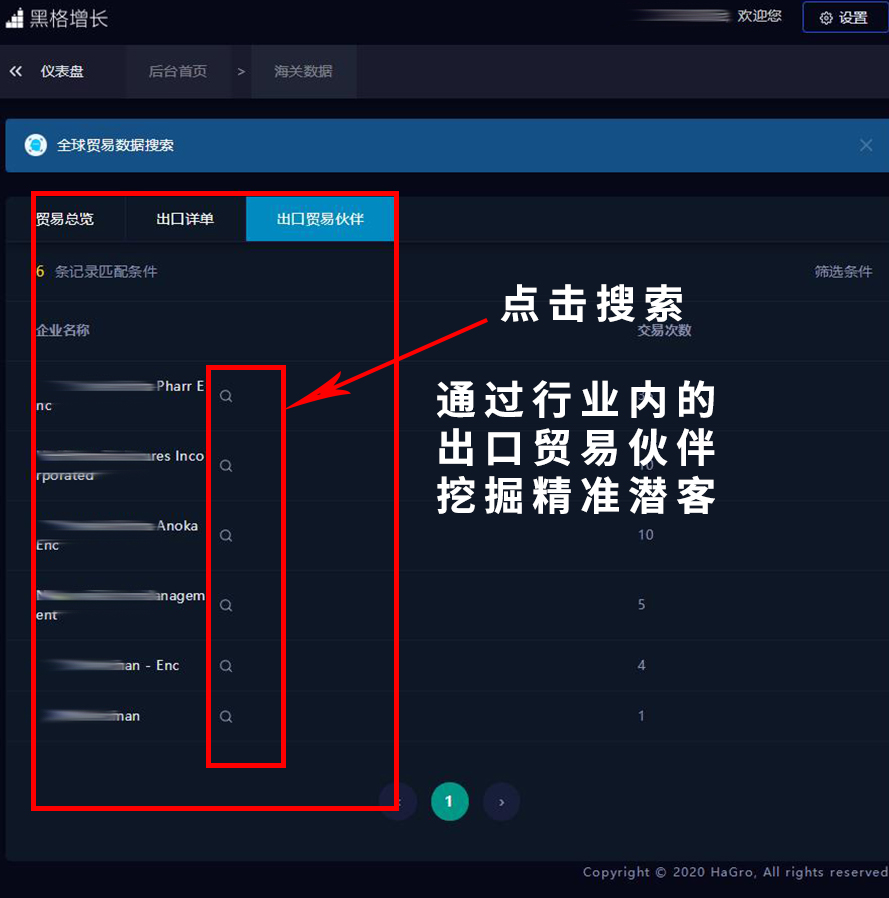Click magnifier icon in the Management row
This screenshot has height=898, width=889.
(226, 606)
